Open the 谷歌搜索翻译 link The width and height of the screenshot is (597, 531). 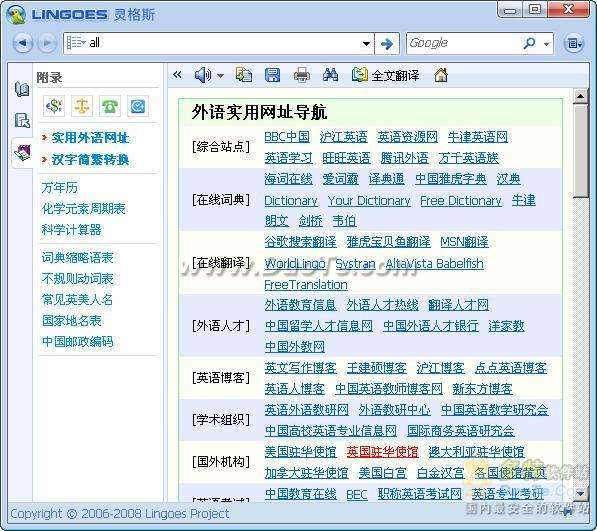coord(300,242)
